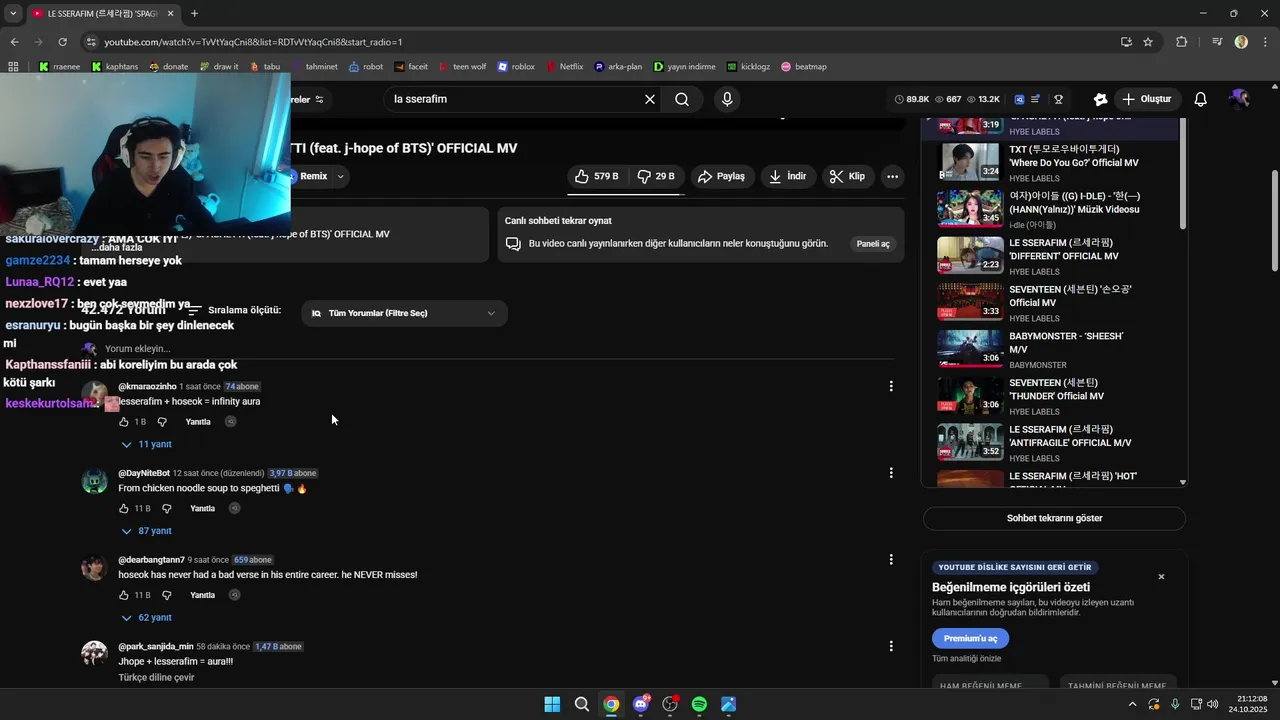Expand 11 yanıt replies
The height and width of the screenshot is (720, 1280).
pyautogui.click(x=147, y=444)
